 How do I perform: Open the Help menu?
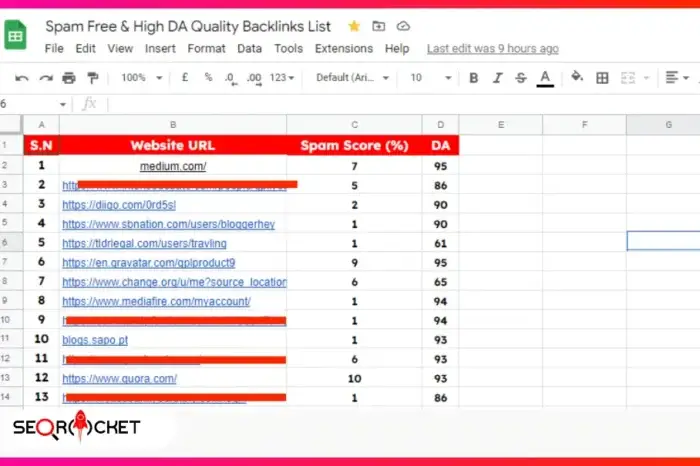tap(397, 49)
